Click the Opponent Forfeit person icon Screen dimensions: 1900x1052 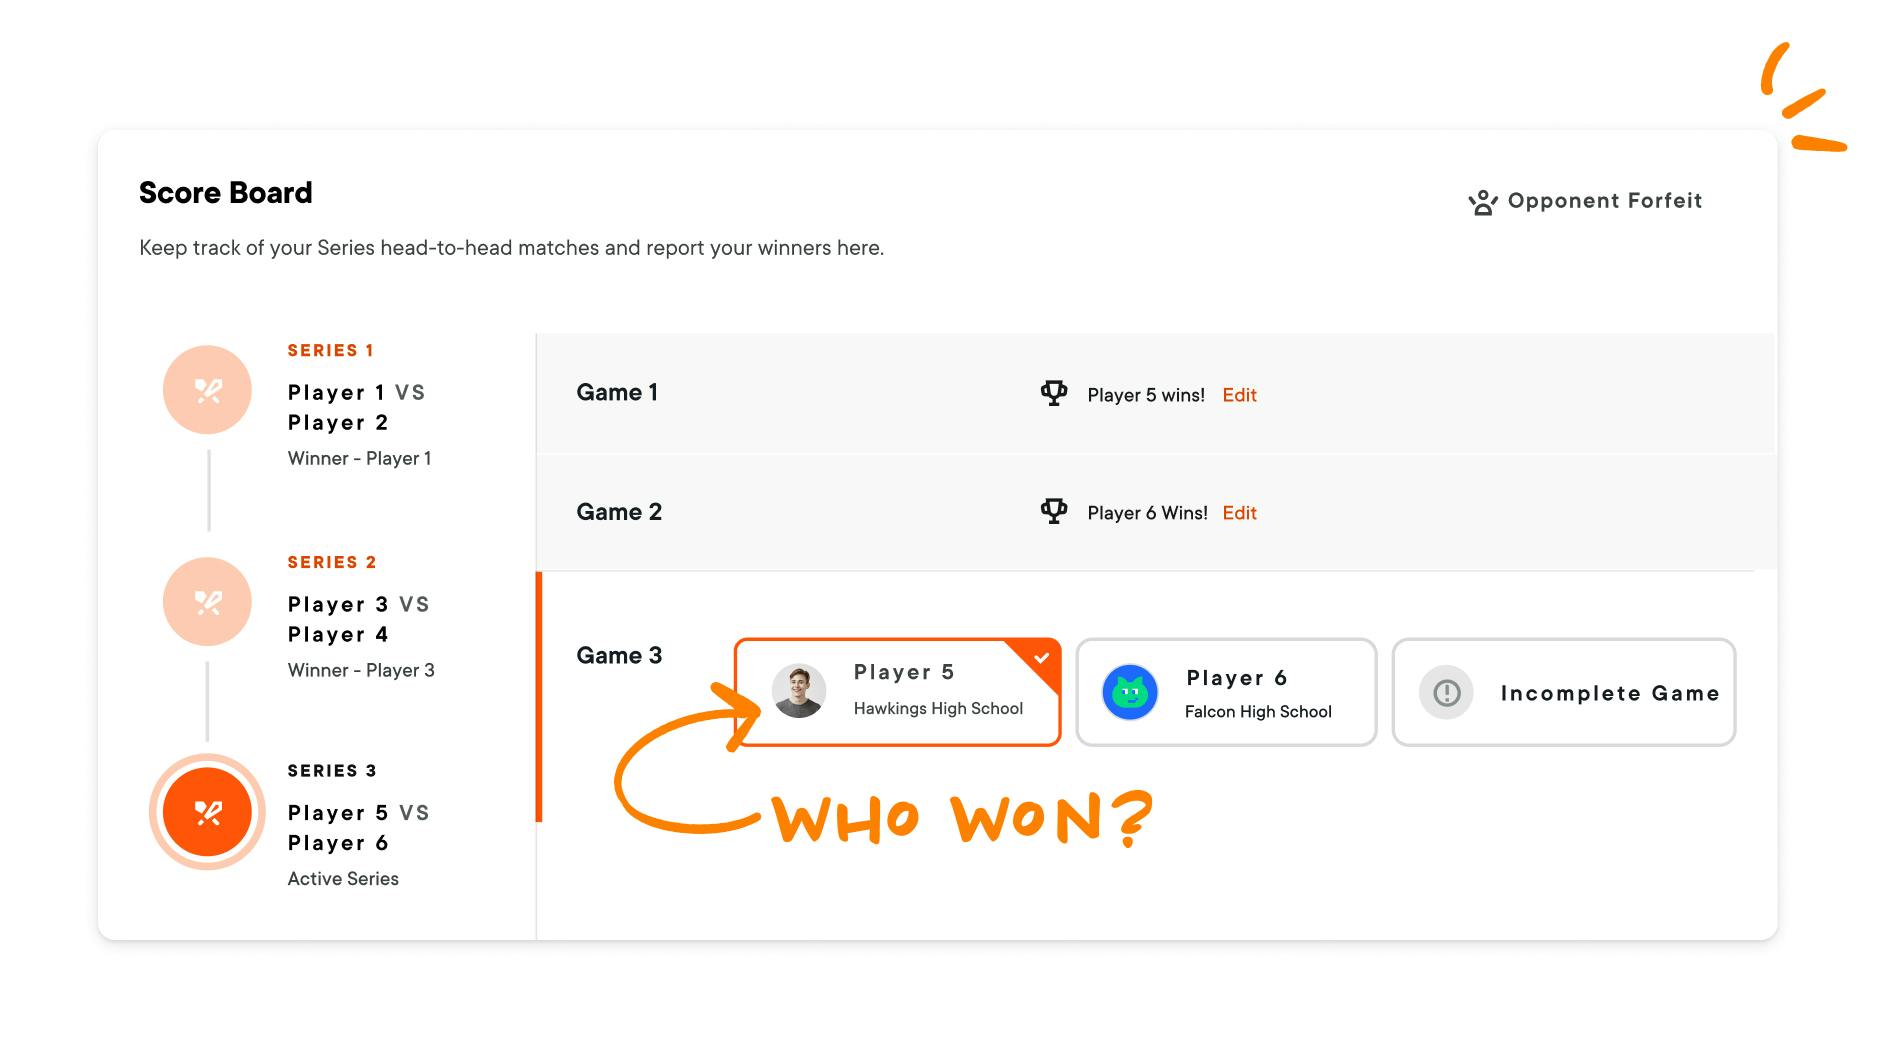pyautogui.click(x=1482, y=202)
